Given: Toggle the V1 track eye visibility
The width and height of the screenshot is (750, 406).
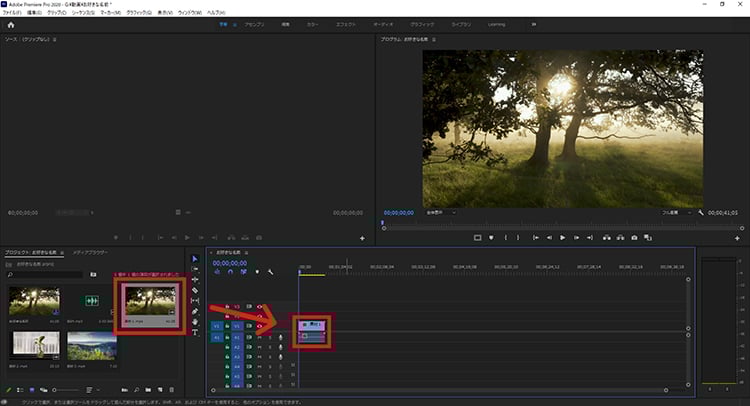Looking at the screenshot, I should coord(260,326).
